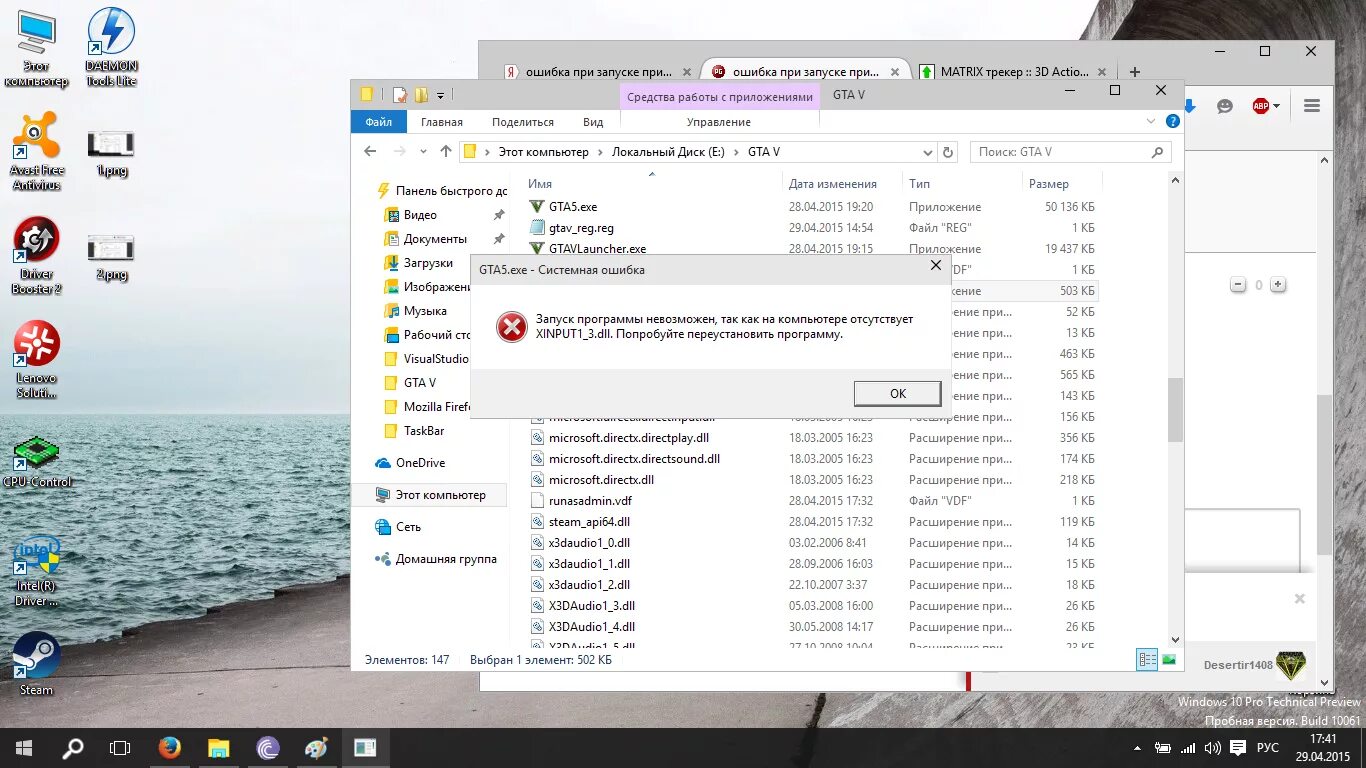The height and width of the screenshot is (768, 1366).
Task: Select Средства работы с приложениями contextual tab
Action: point(720,97)
